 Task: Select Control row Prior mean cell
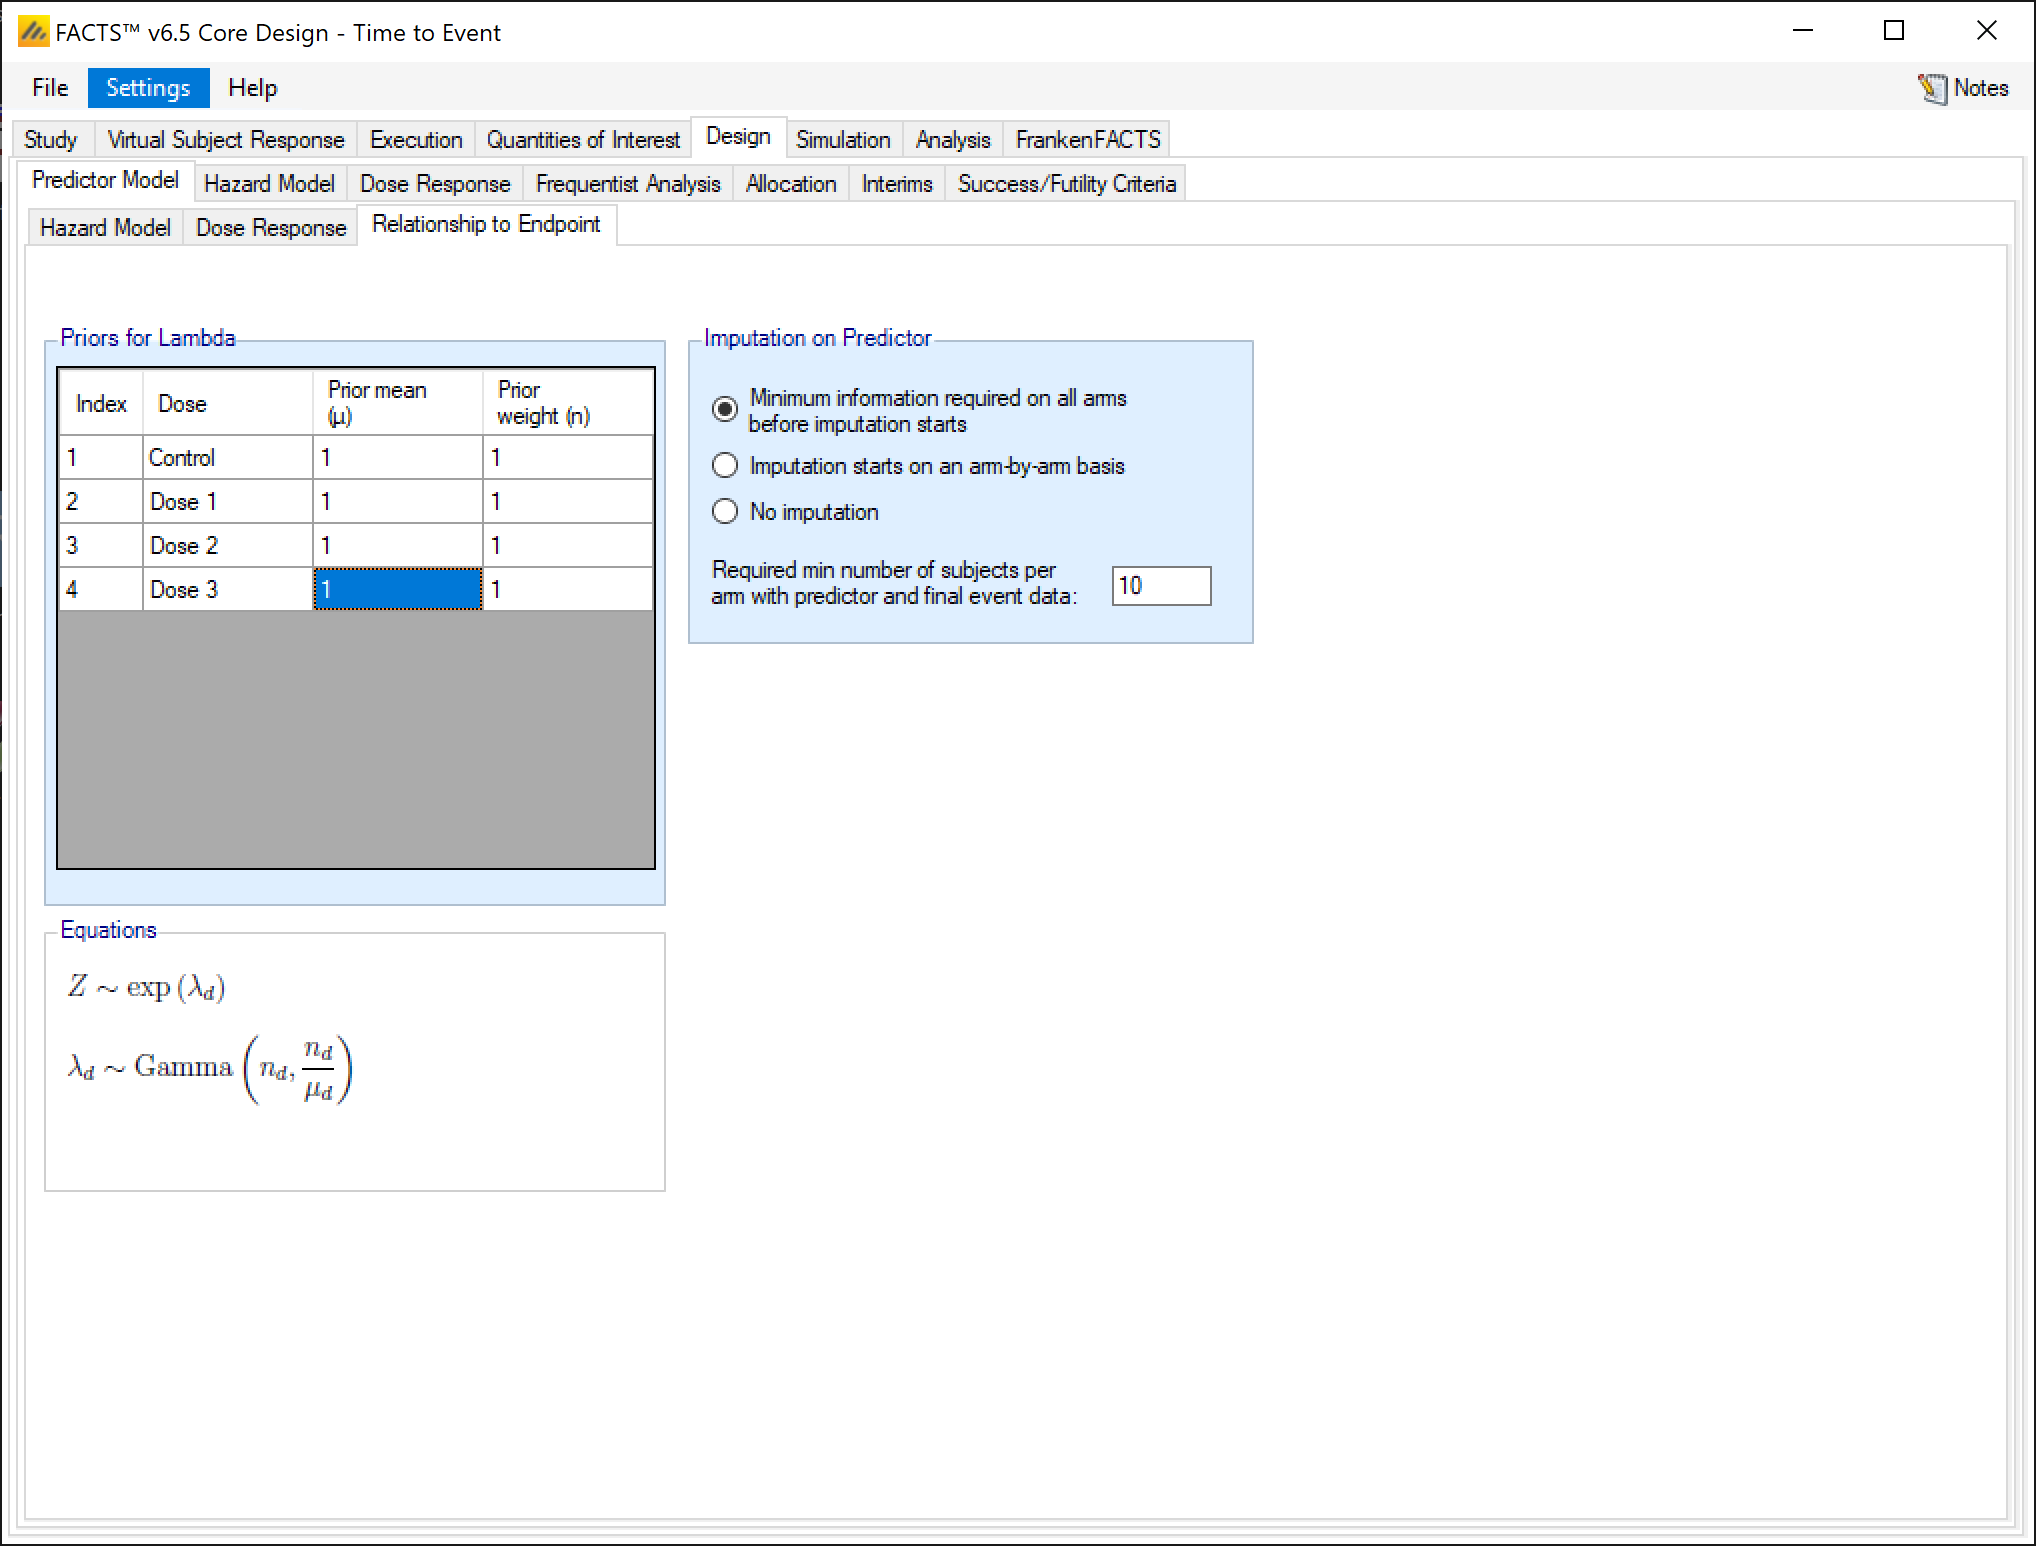[x=397, y=458]
